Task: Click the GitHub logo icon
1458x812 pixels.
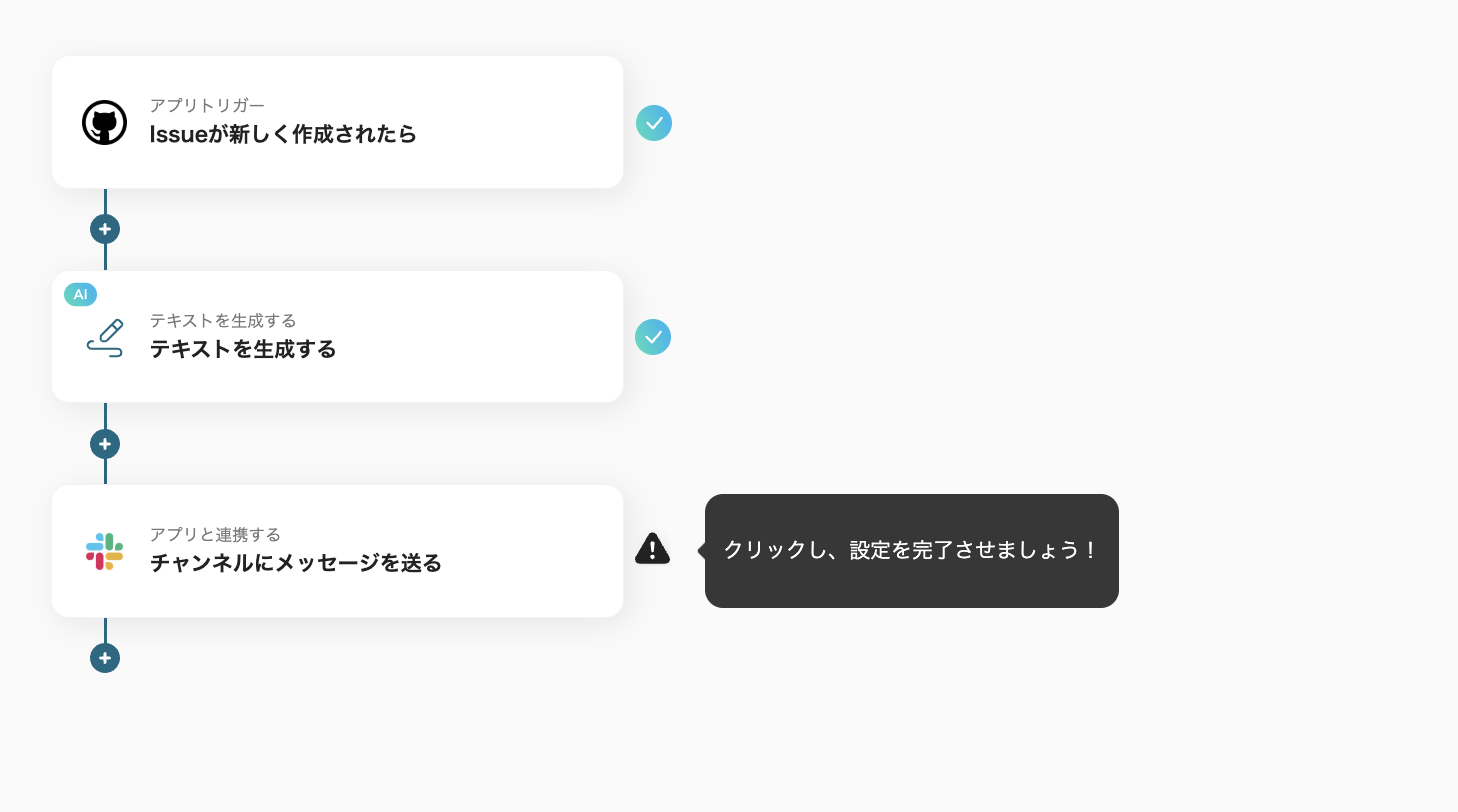Action: point(104,123)
